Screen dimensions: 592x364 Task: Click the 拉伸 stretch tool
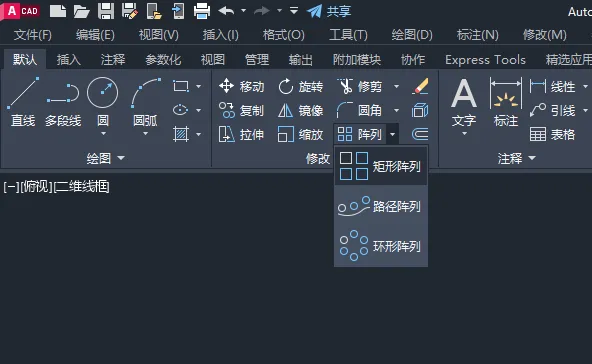242,134
